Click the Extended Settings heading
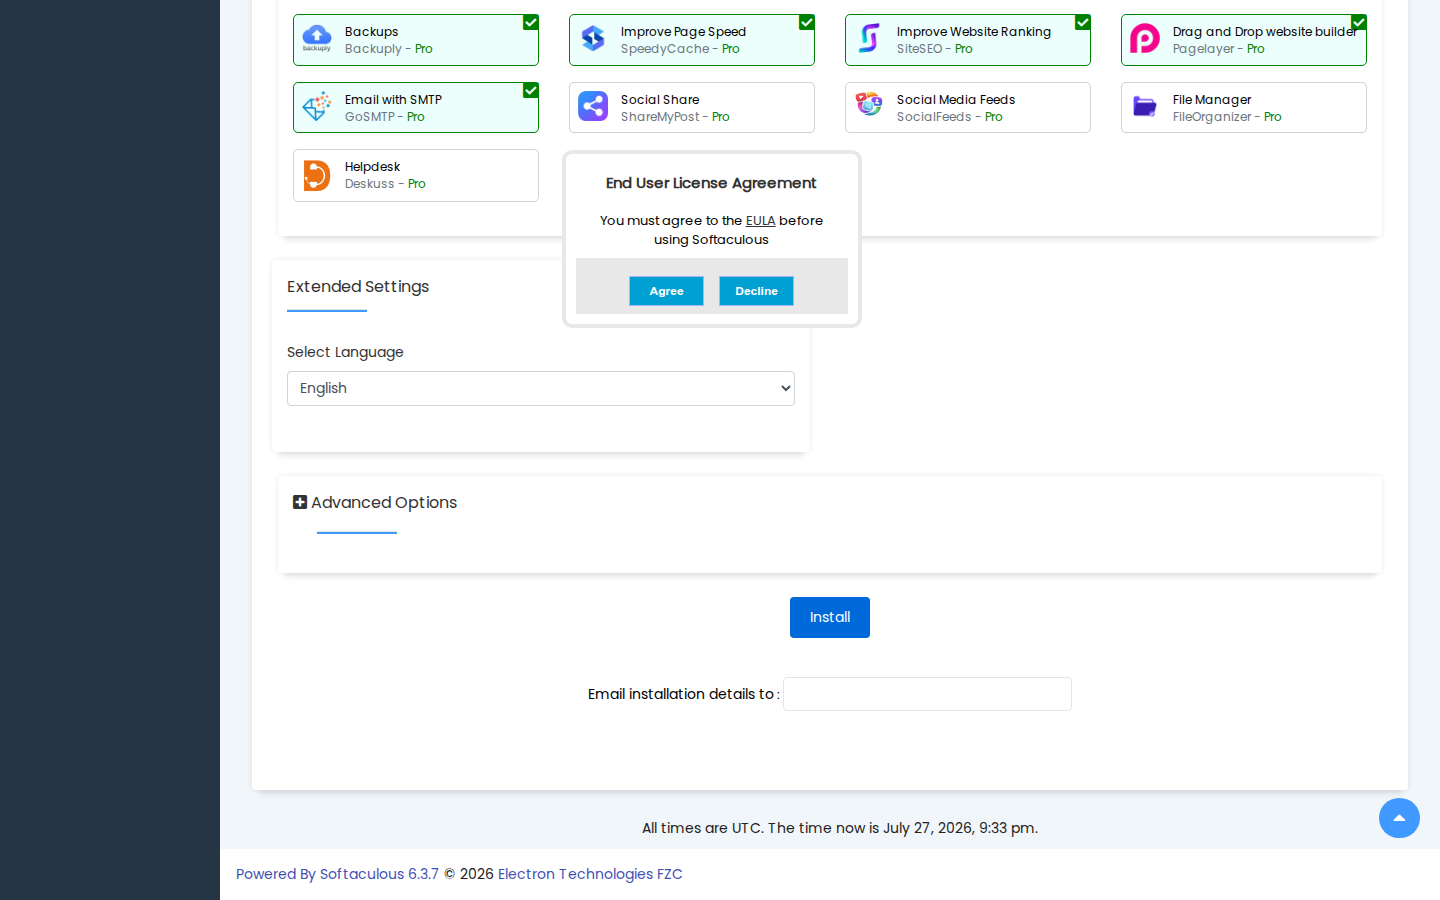 coord(358,287)
